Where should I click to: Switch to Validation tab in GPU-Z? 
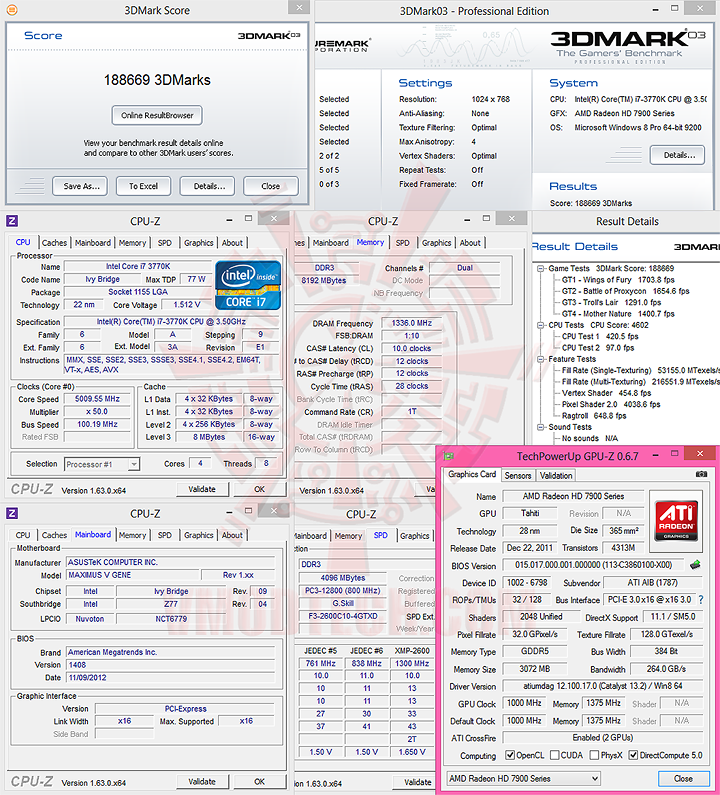556,476
